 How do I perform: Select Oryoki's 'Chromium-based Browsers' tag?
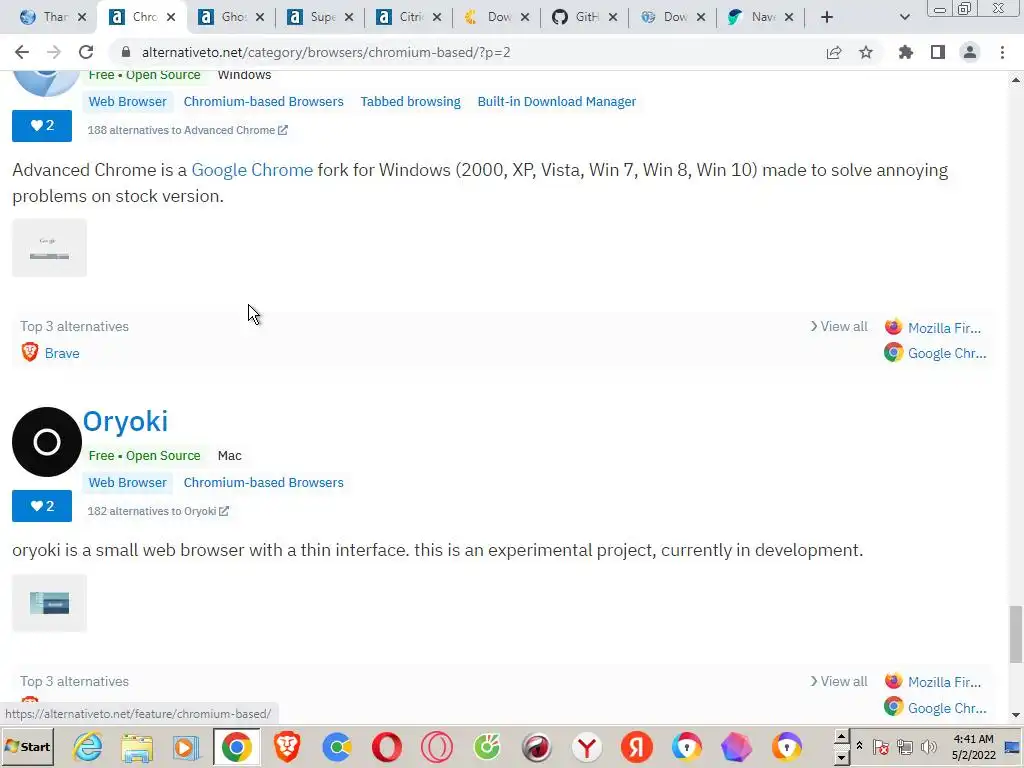point(263,483)
